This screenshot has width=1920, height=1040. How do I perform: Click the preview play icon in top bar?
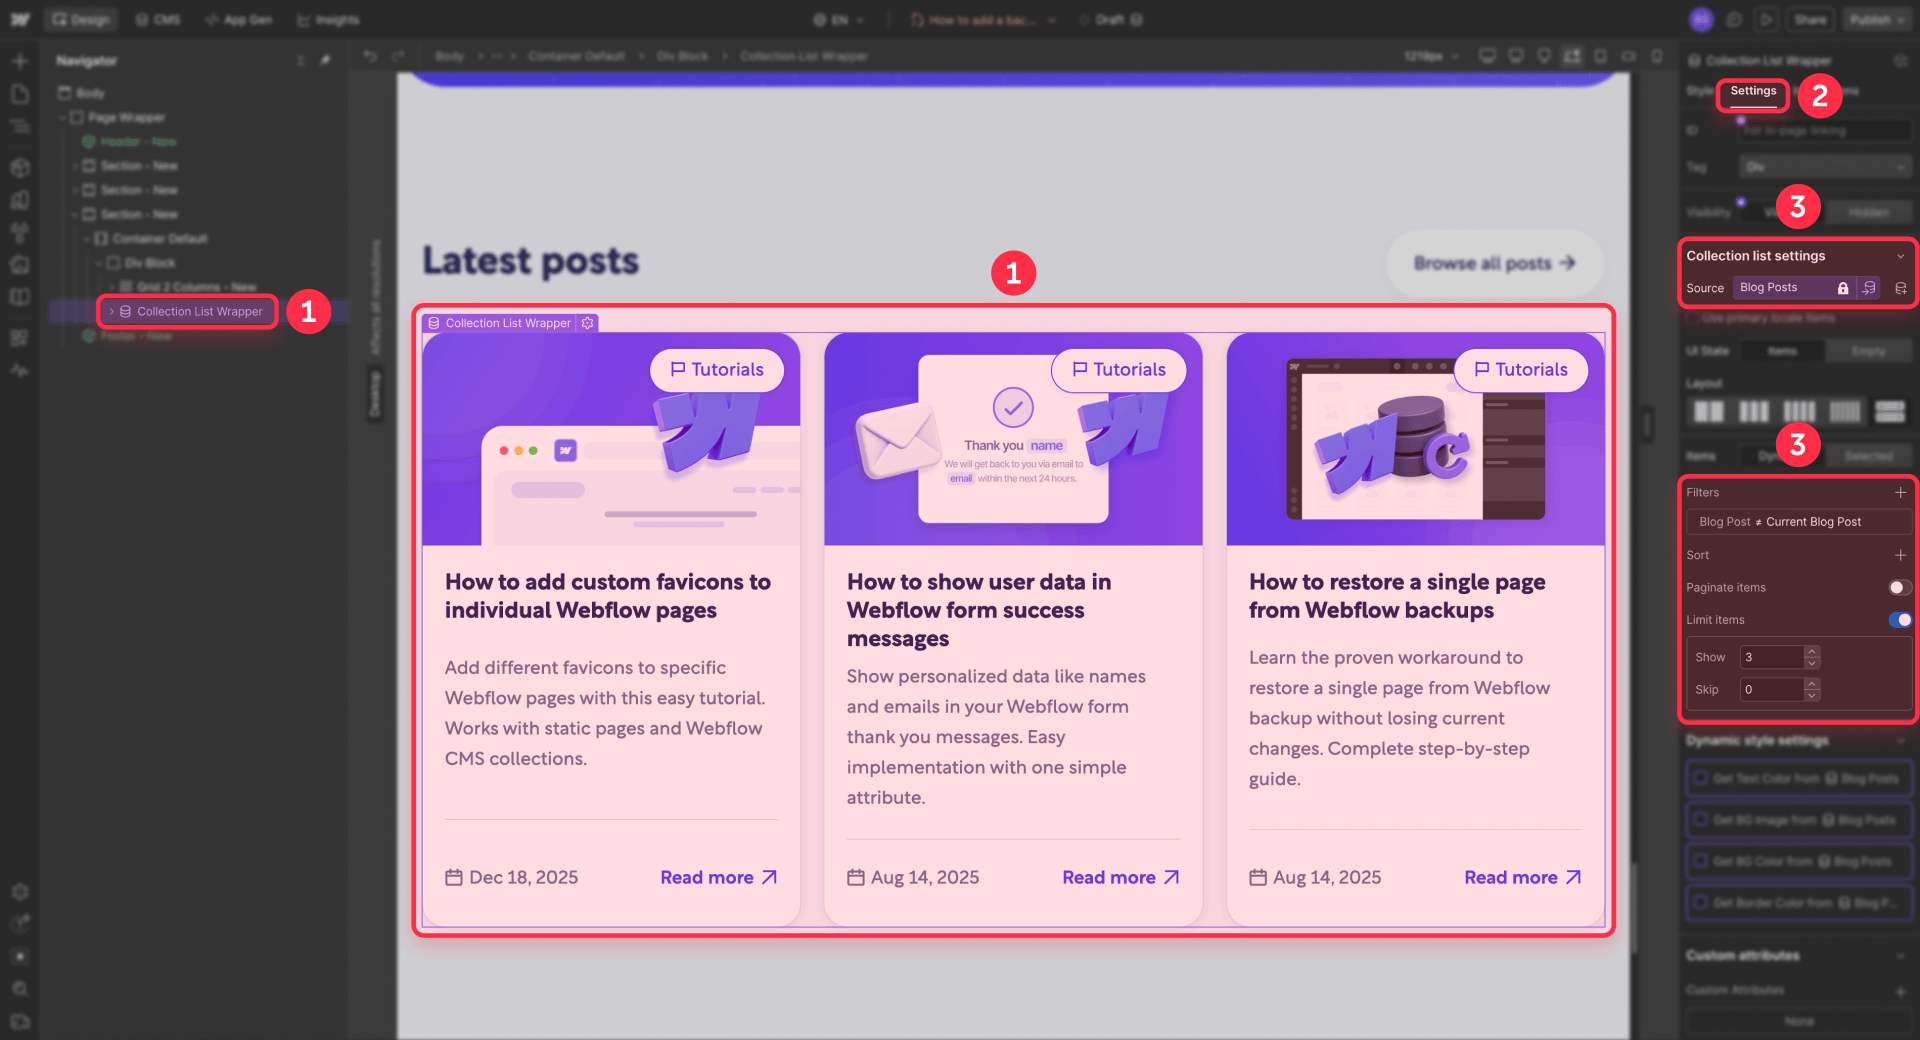pos(1766,19)
